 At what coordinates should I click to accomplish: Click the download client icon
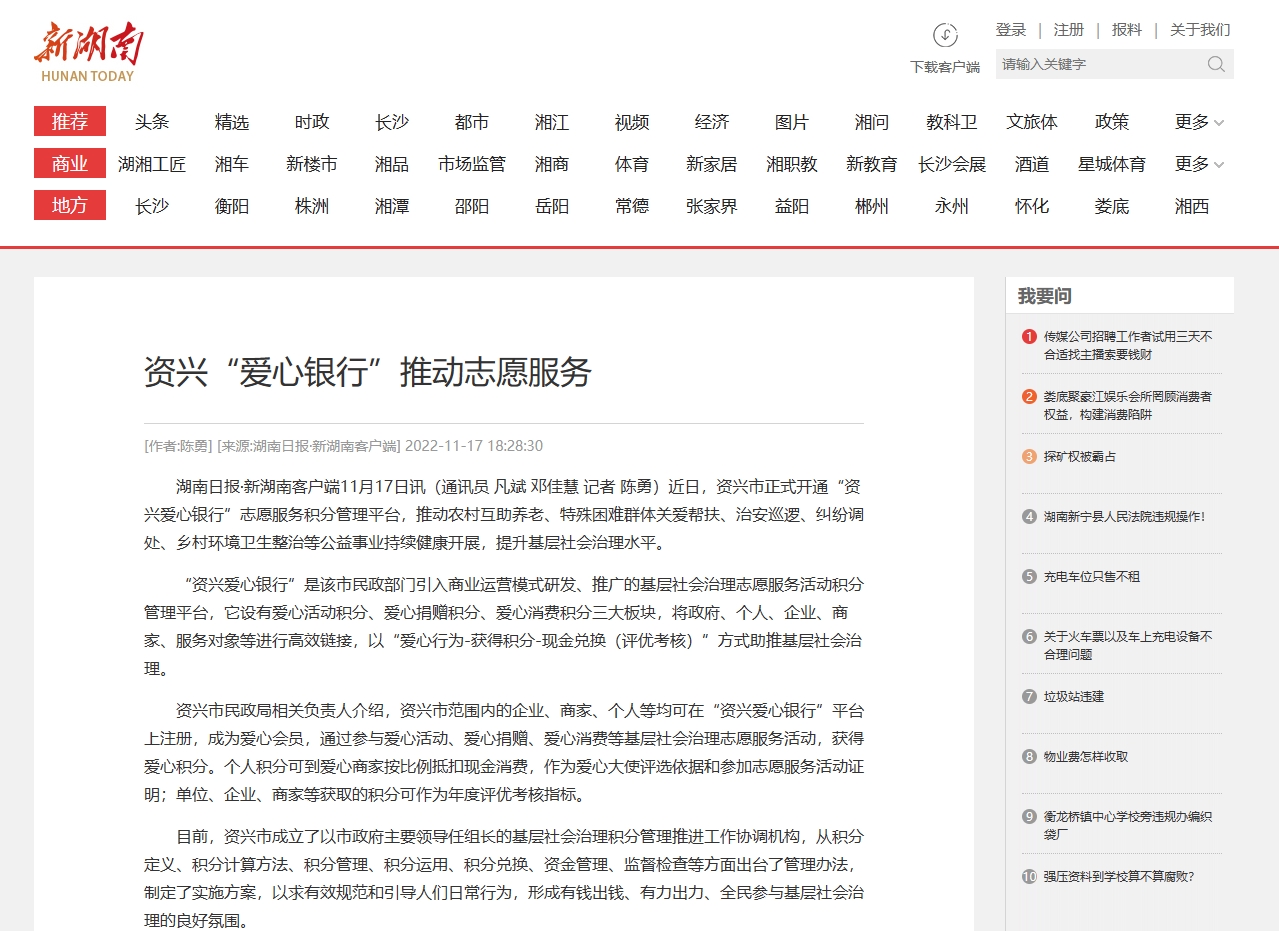pos(945,35)
